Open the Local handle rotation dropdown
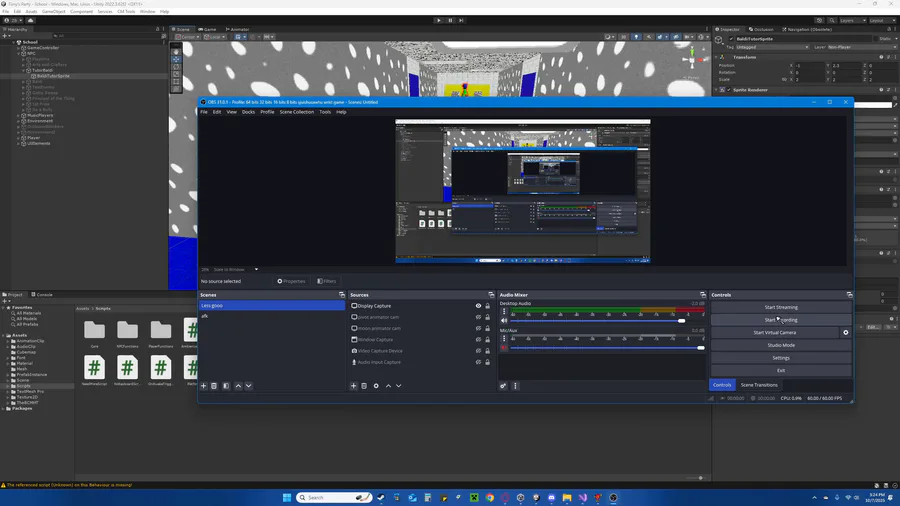The image size is (900, 506). point(214,37)
